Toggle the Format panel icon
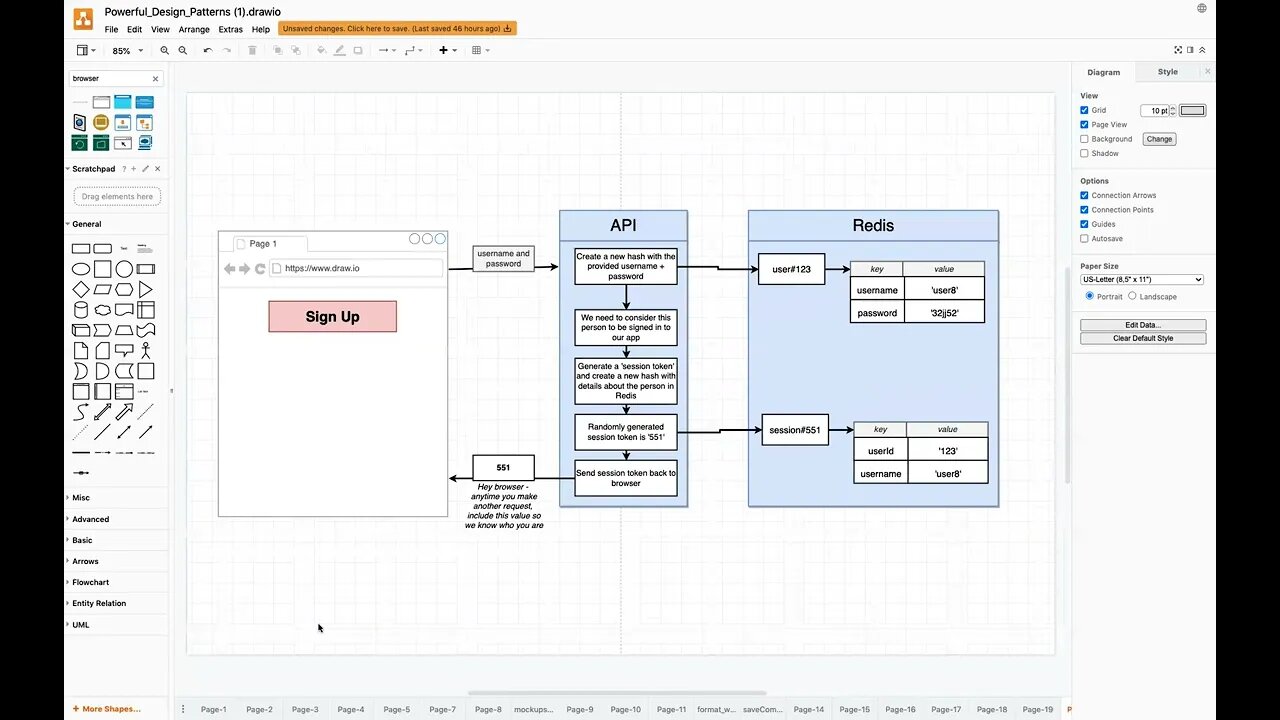This screenshot has width=1280, height=720. (x=1190, y=50)
